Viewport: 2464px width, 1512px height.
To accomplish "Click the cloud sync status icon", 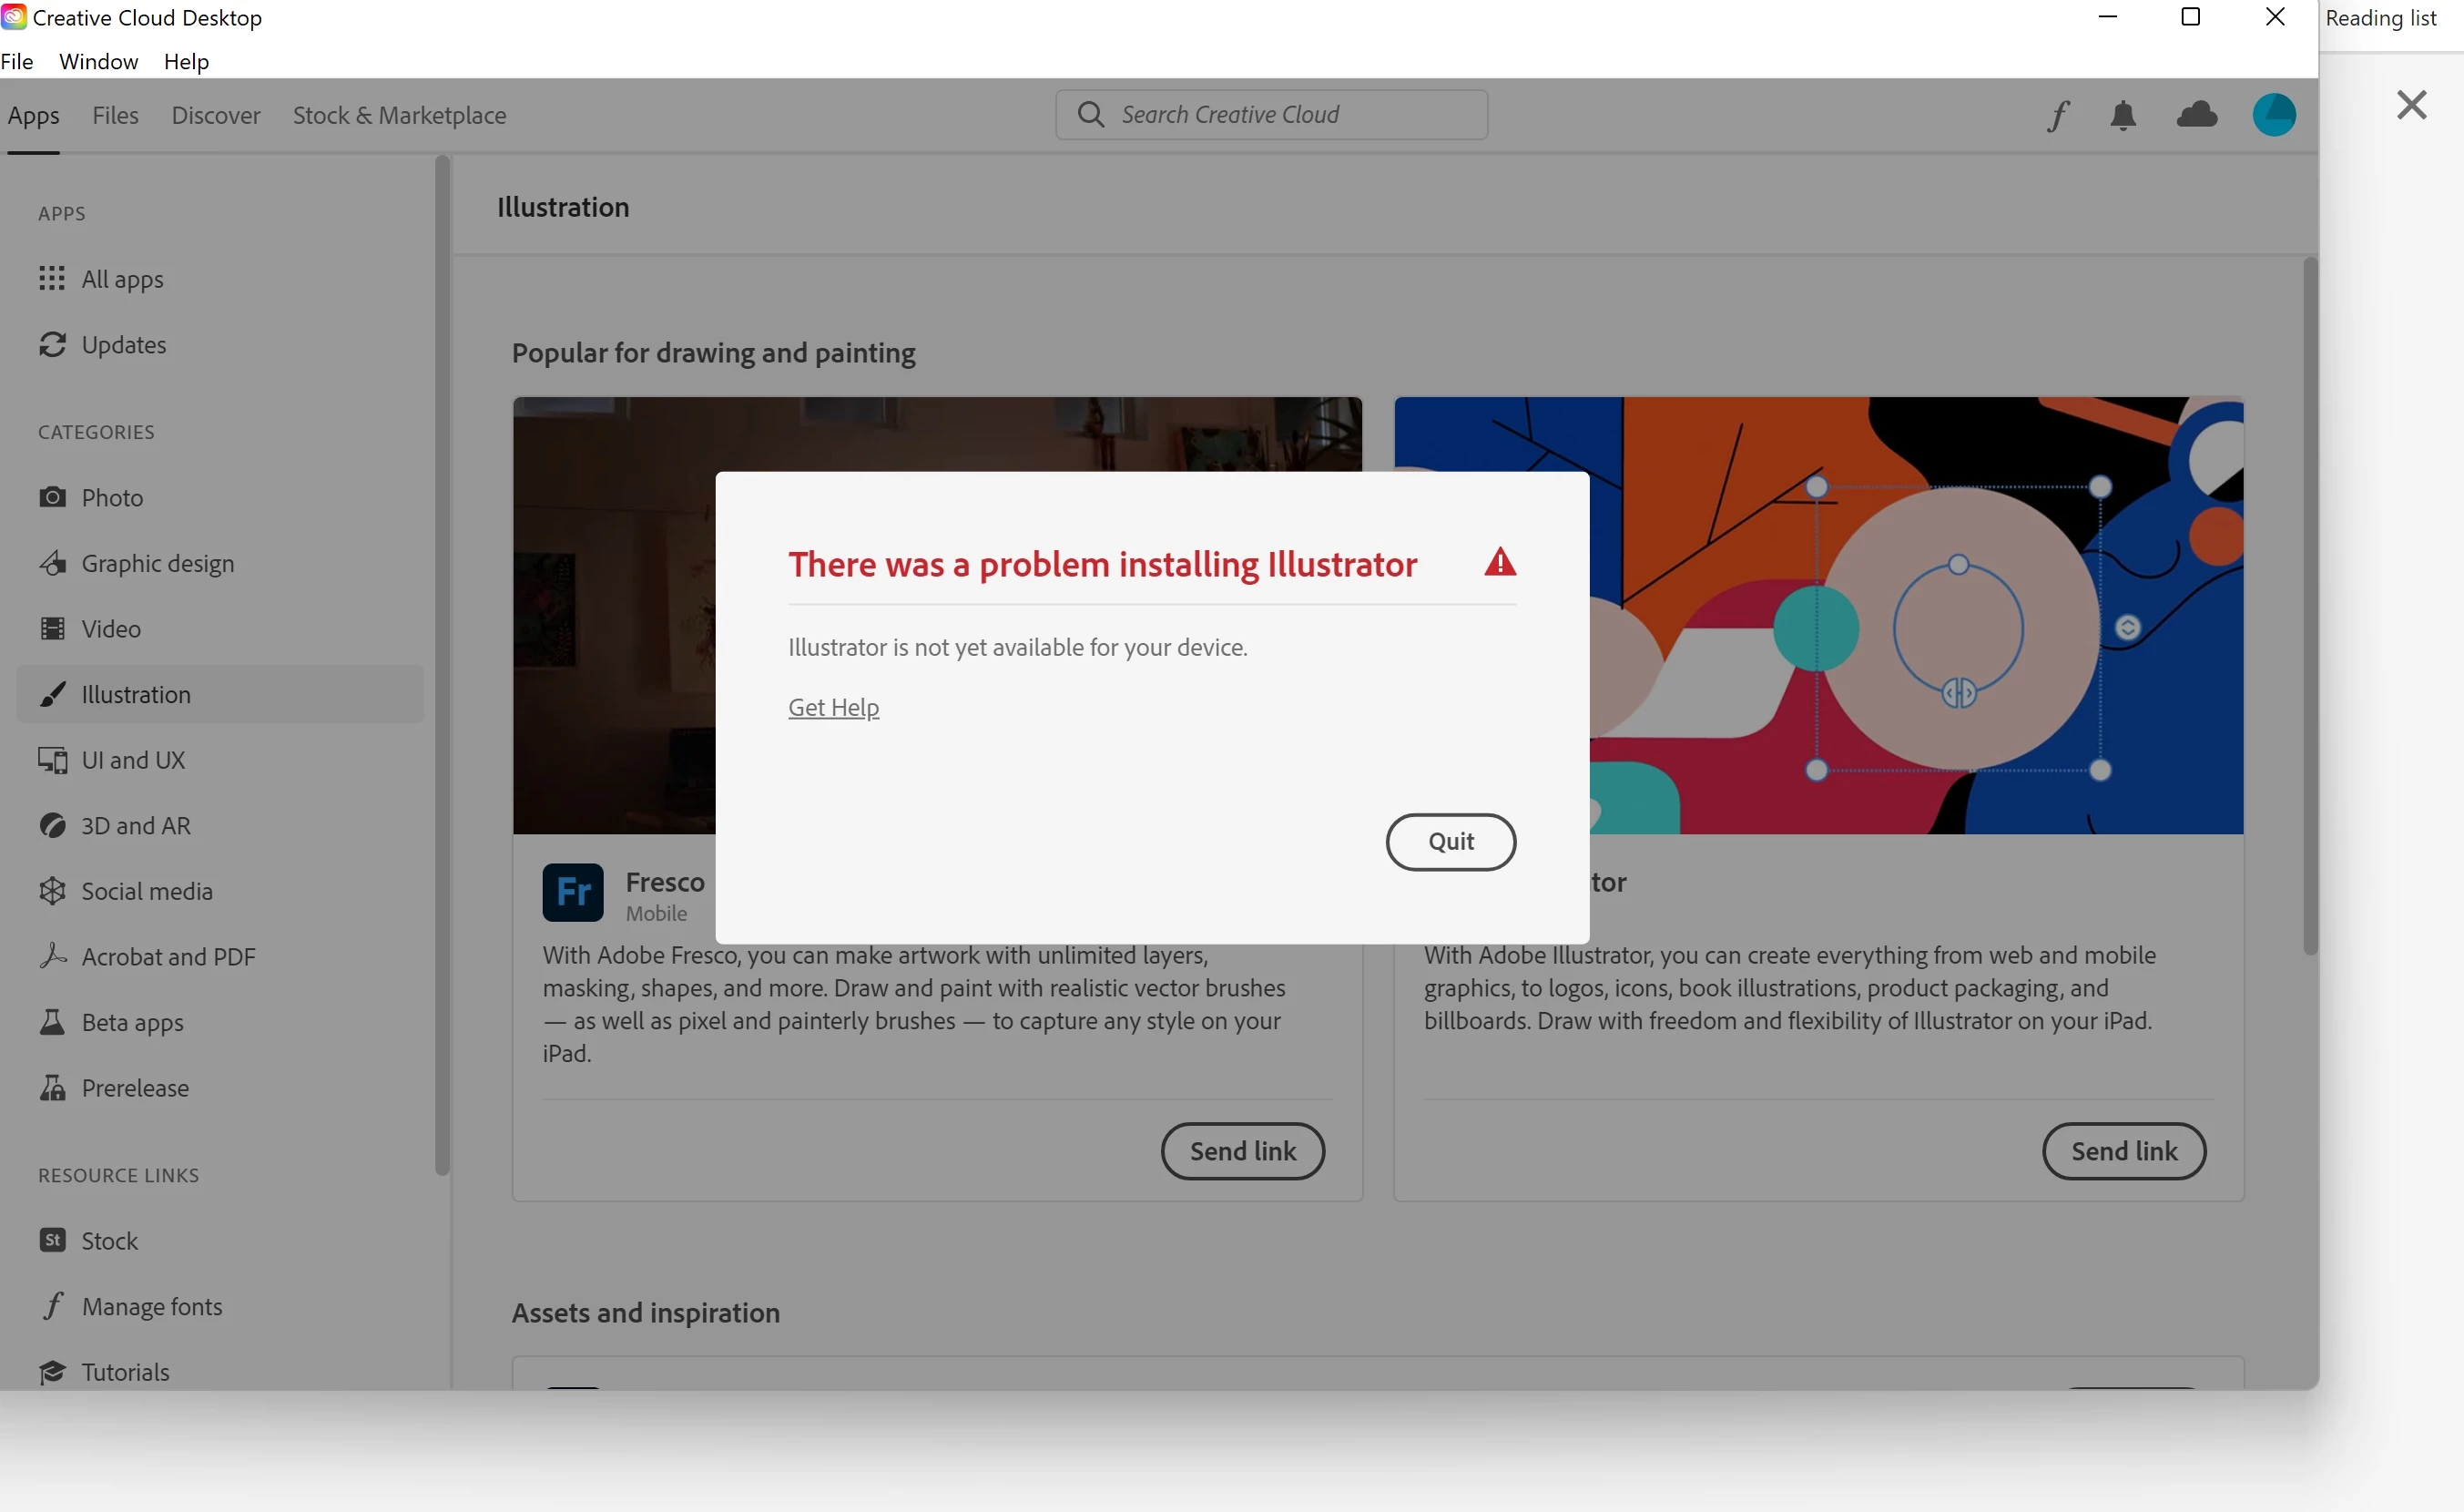I will (2197, 115).
